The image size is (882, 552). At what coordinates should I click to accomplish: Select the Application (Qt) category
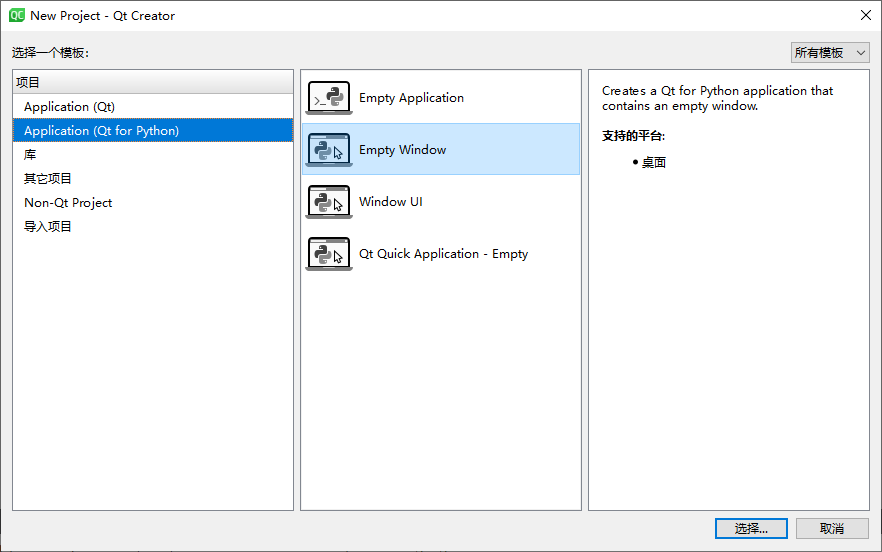tap(153, 106)
